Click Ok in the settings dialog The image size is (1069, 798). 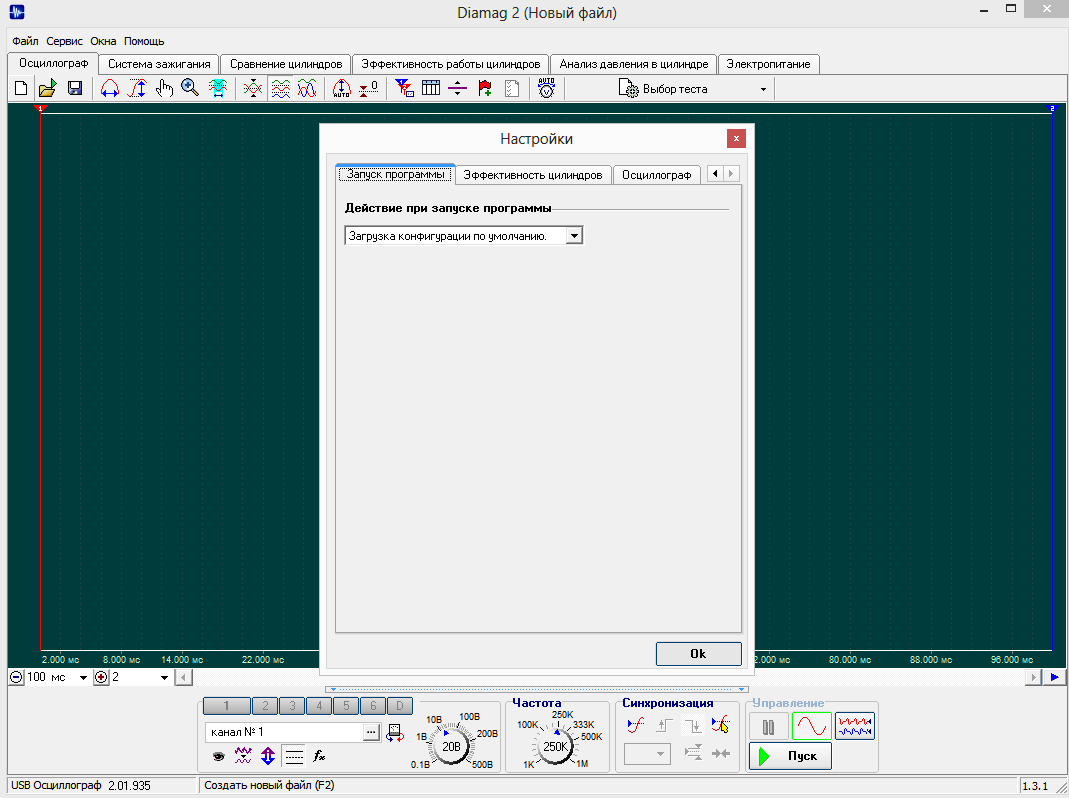(x=698, y=653)
